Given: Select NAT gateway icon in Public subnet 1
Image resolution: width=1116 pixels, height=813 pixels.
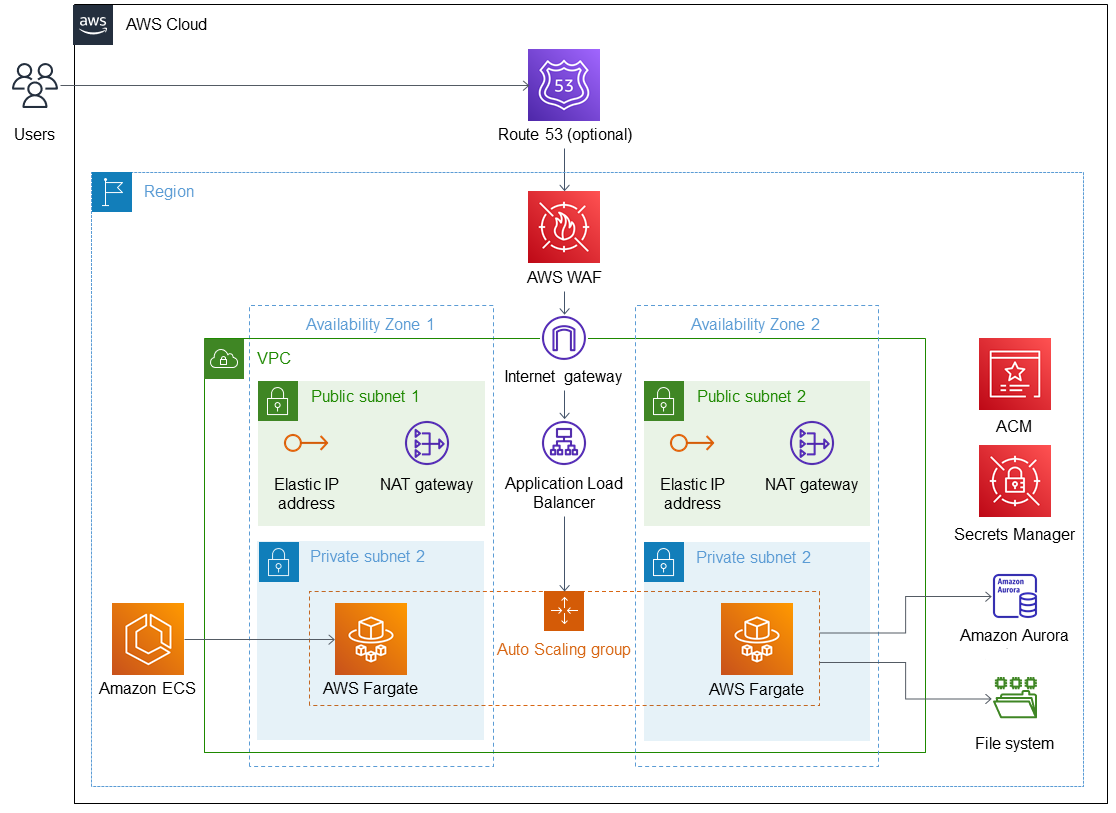Looking at the screenshot, I should point(426,444).
